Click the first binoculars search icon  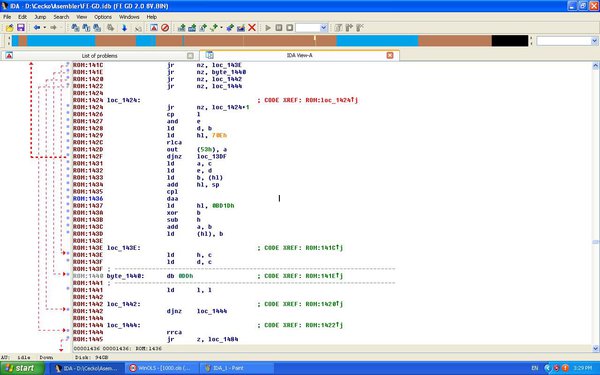click(75, 28)
